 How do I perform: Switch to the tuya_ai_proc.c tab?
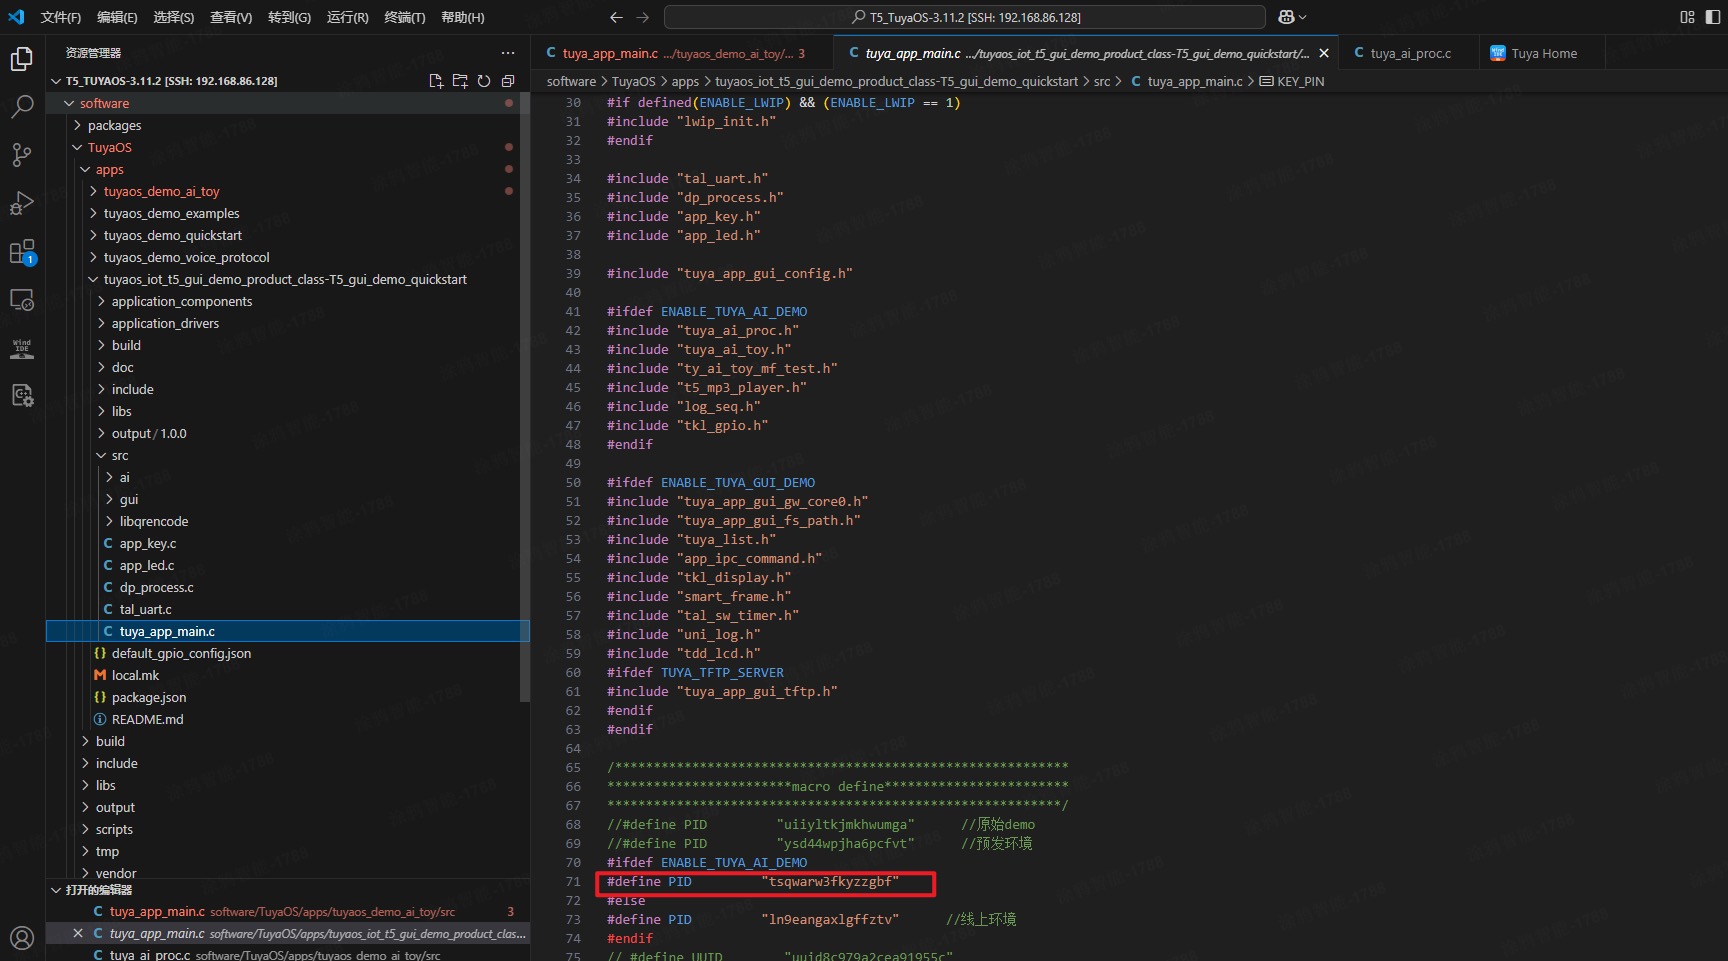(1409, 53)
